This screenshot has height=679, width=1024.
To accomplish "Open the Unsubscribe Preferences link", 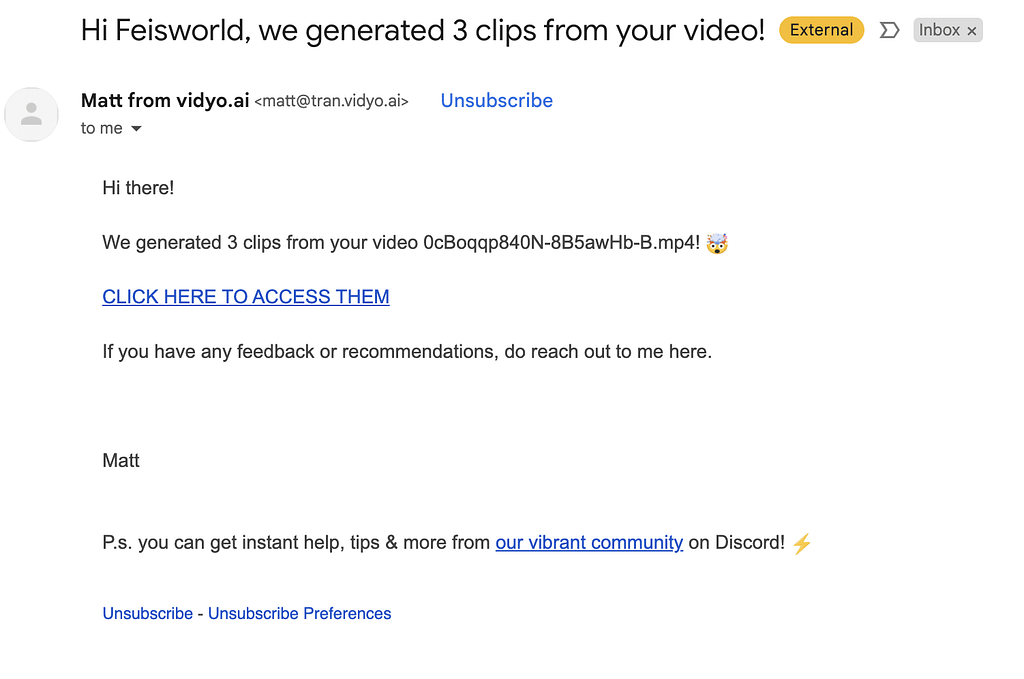I will pos(300,614).
